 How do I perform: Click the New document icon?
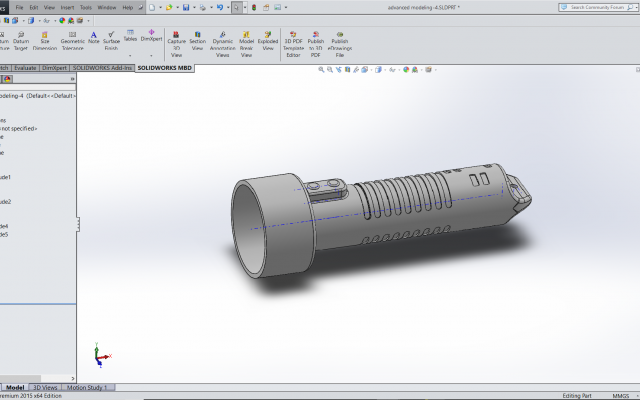point(152,7)
